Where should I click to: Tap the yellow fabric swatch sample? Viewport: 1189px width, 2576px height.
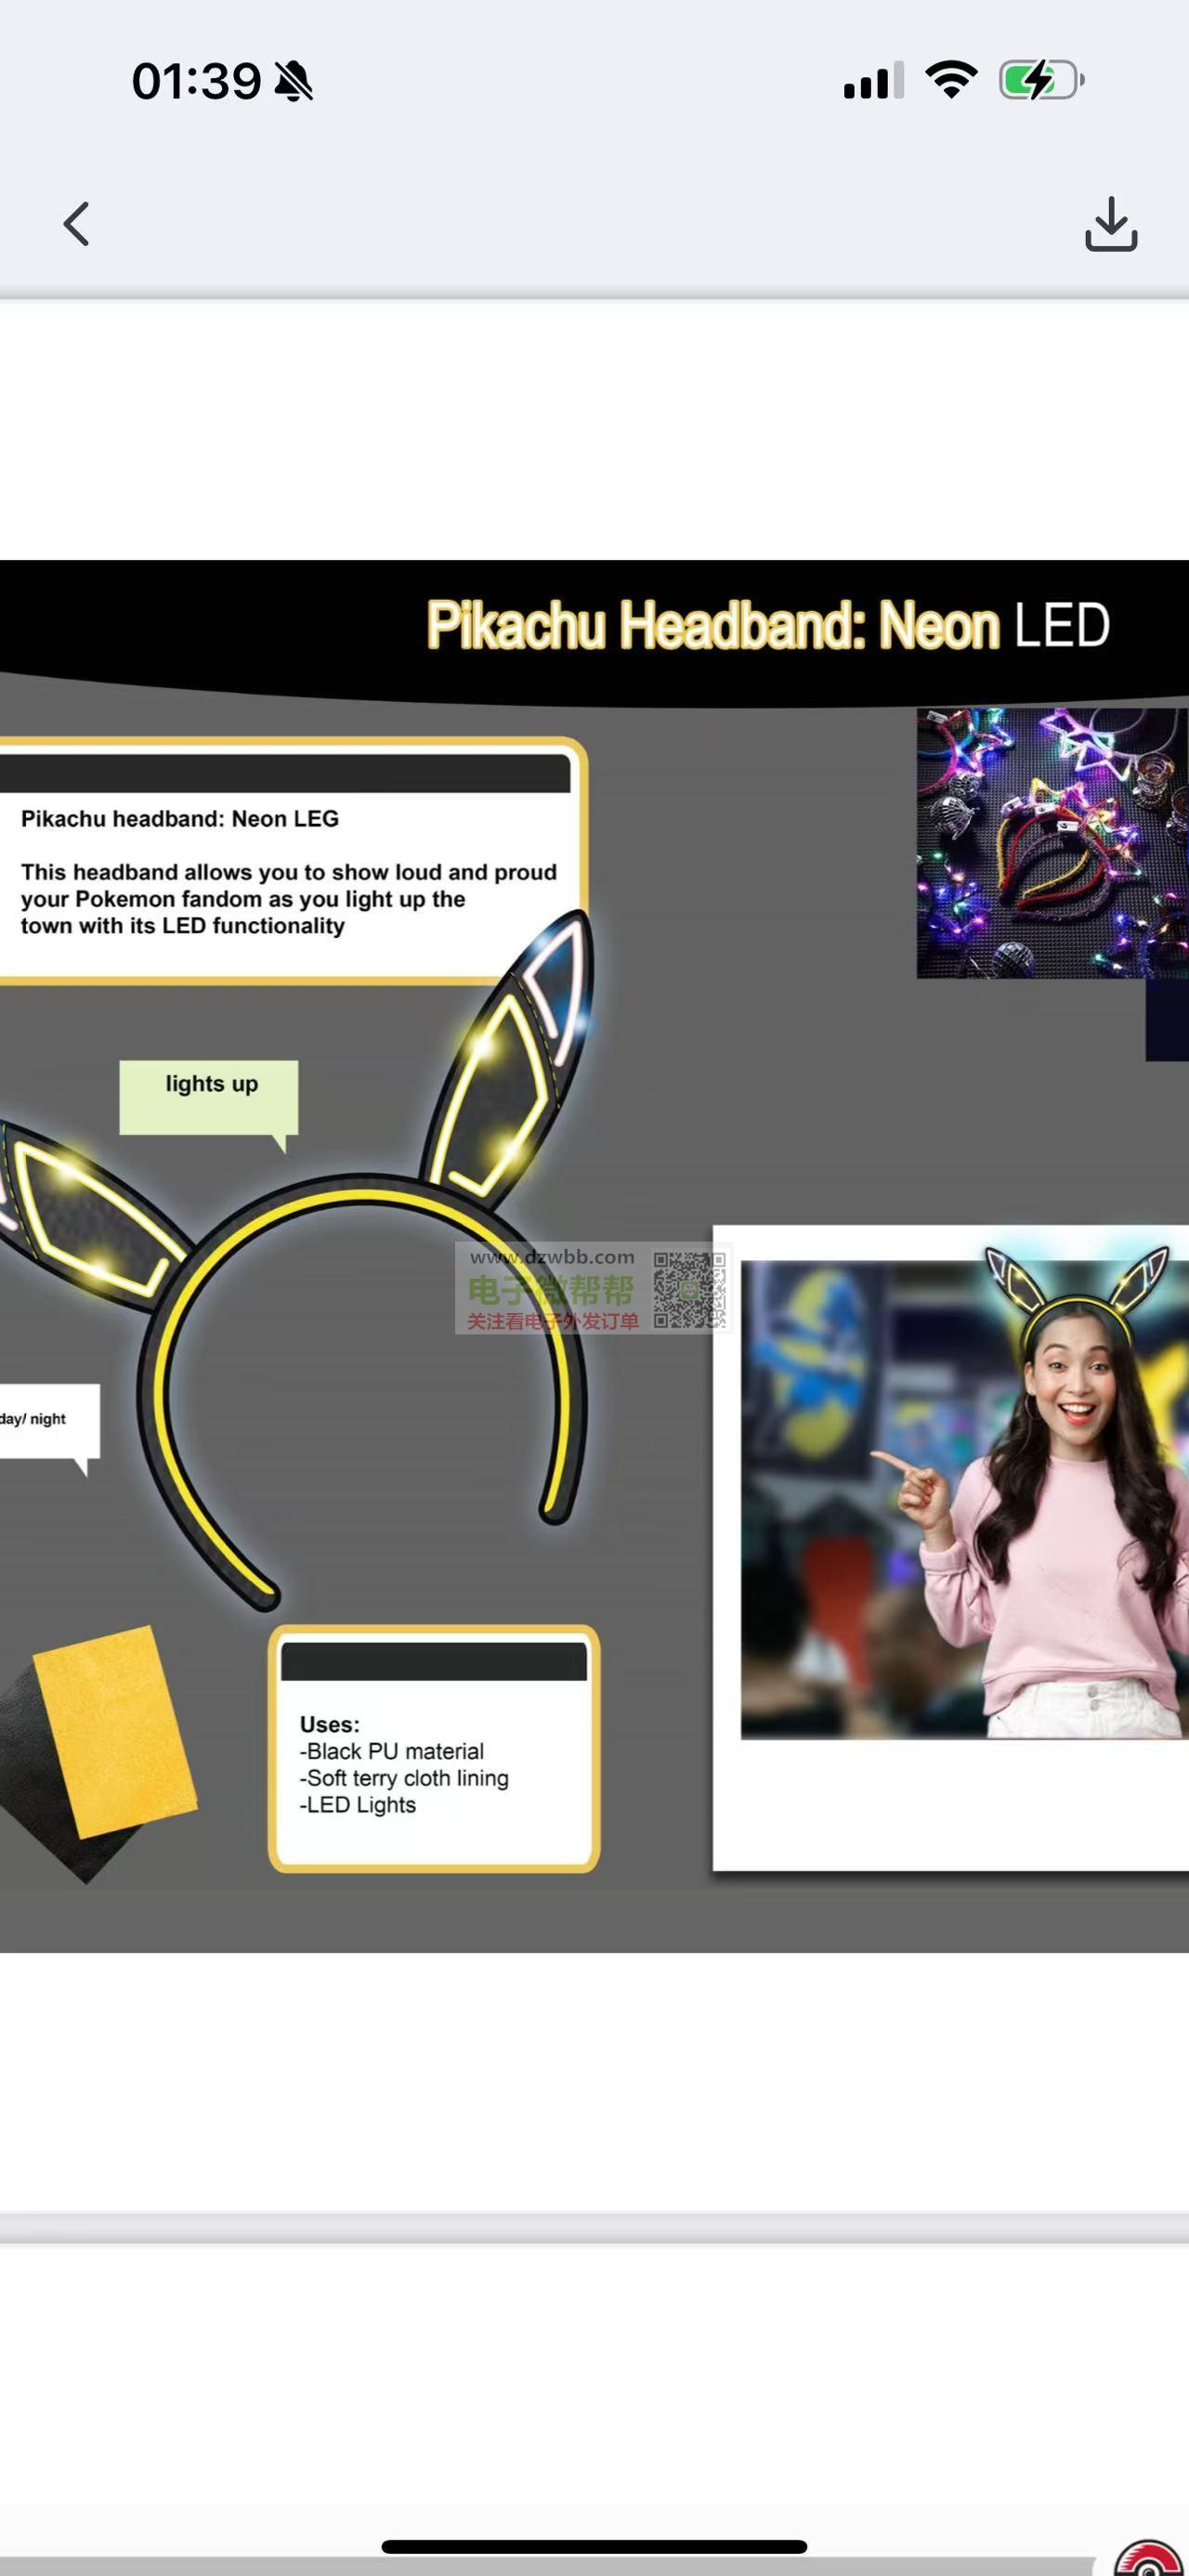[x=115, y=1733]
